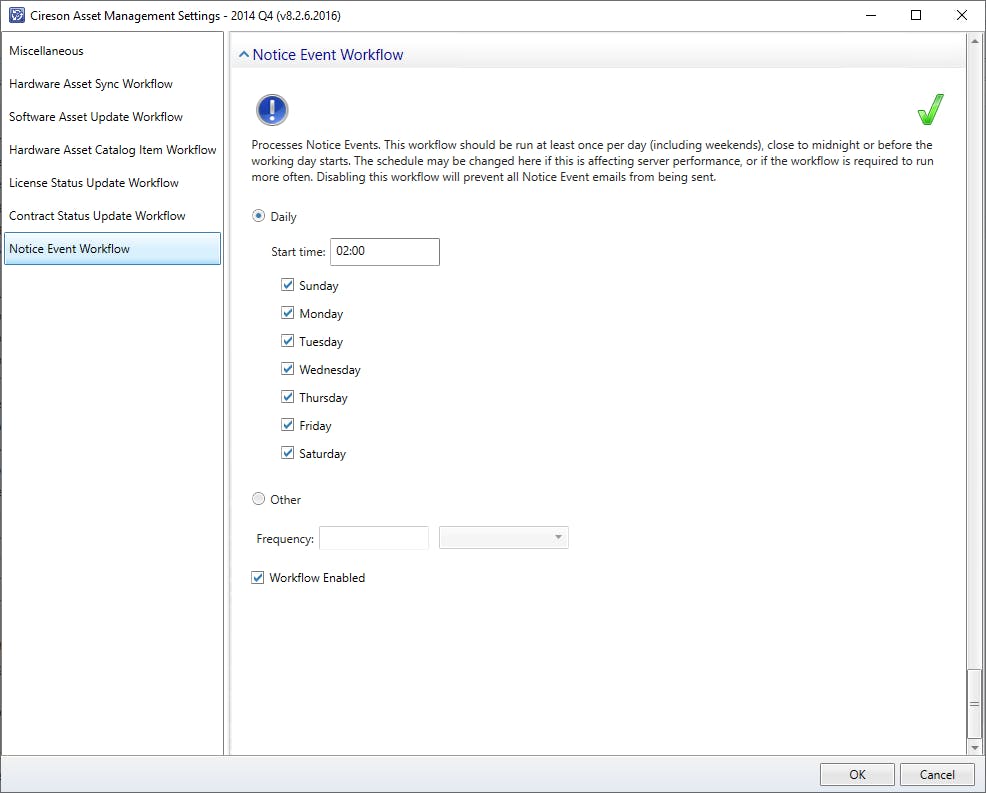Choose the Other schedule radio button

[x=259, y=499]
